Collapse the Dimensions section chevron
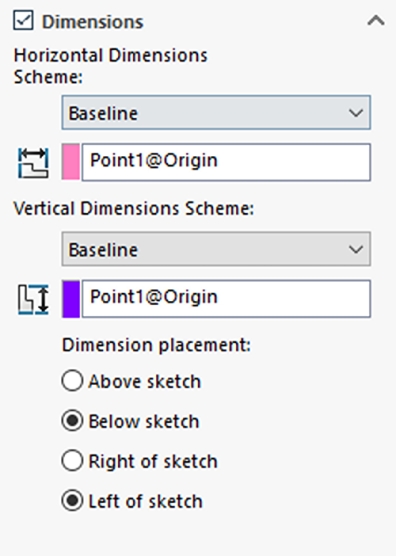The height and width of the screenshot is (556, 396). [376, 21]
